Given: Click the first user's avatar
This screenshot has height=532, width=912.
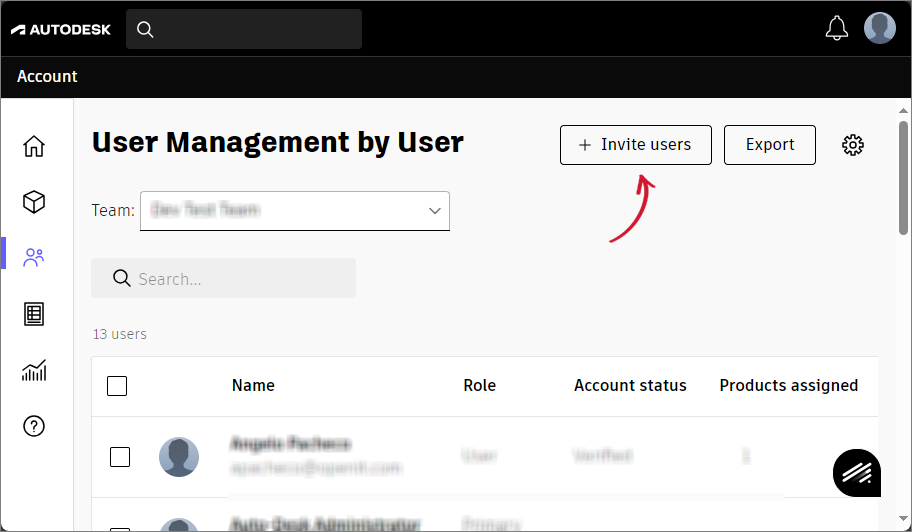Looking at the screenshot, I should [x=179, y=457].
